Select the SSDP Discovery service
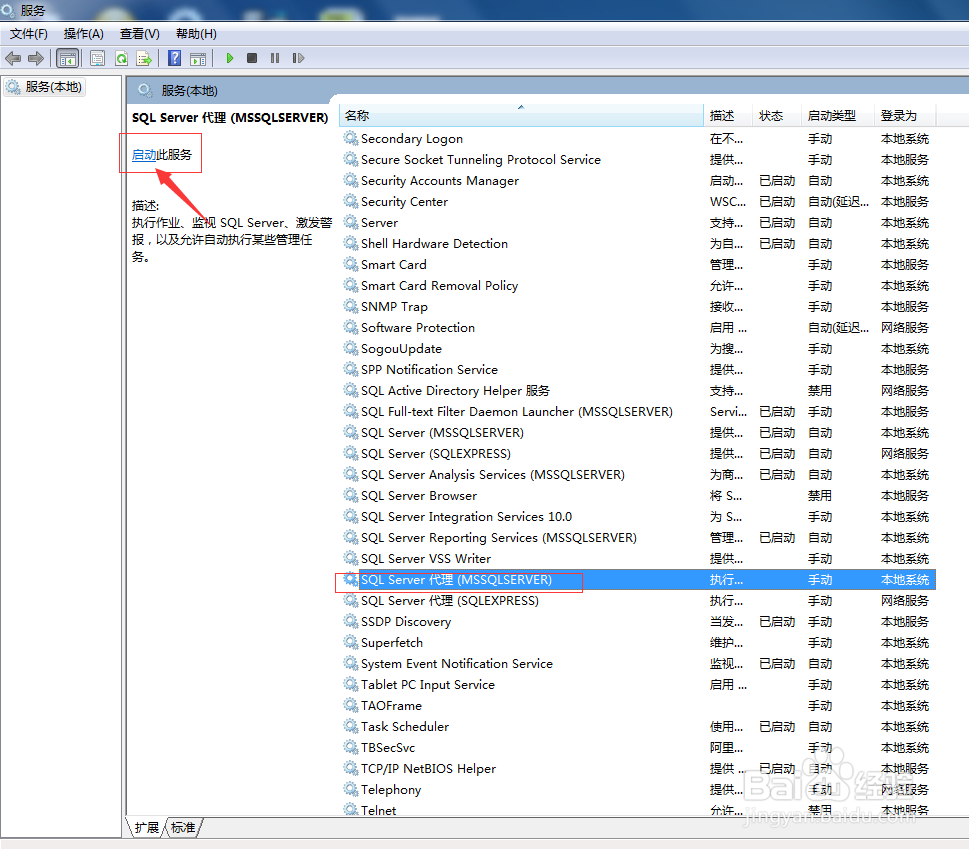The width and height of the screenshot is (969, 849). pos(638,622)
